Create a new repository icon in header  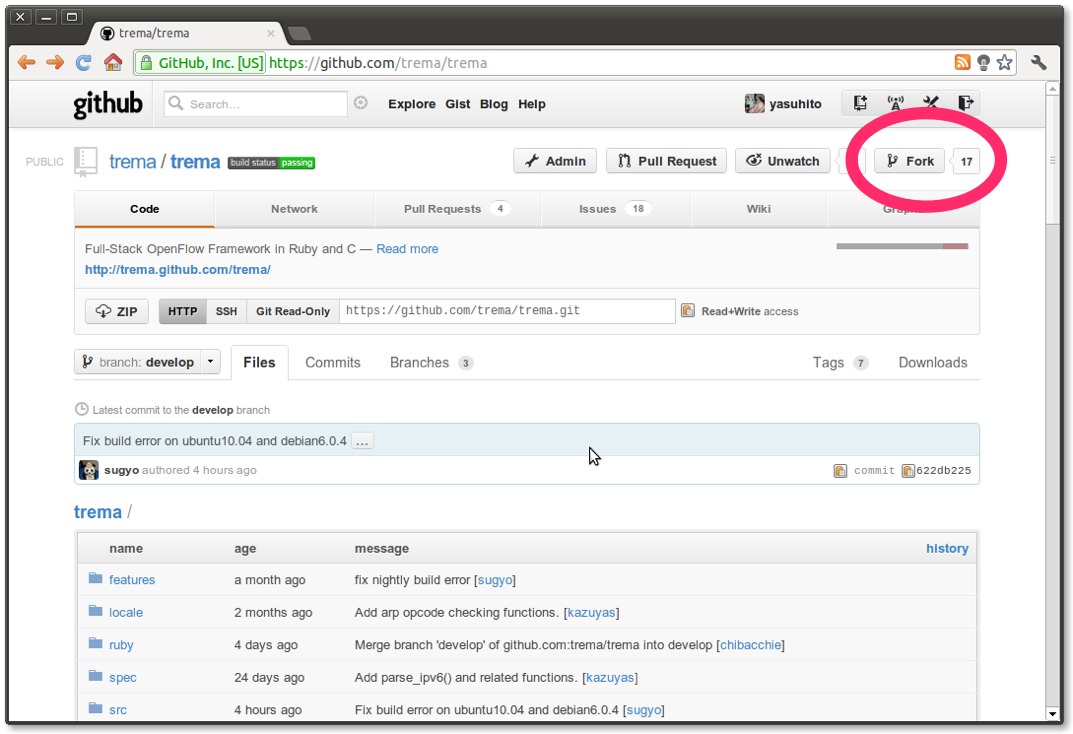tap(860, 103)
